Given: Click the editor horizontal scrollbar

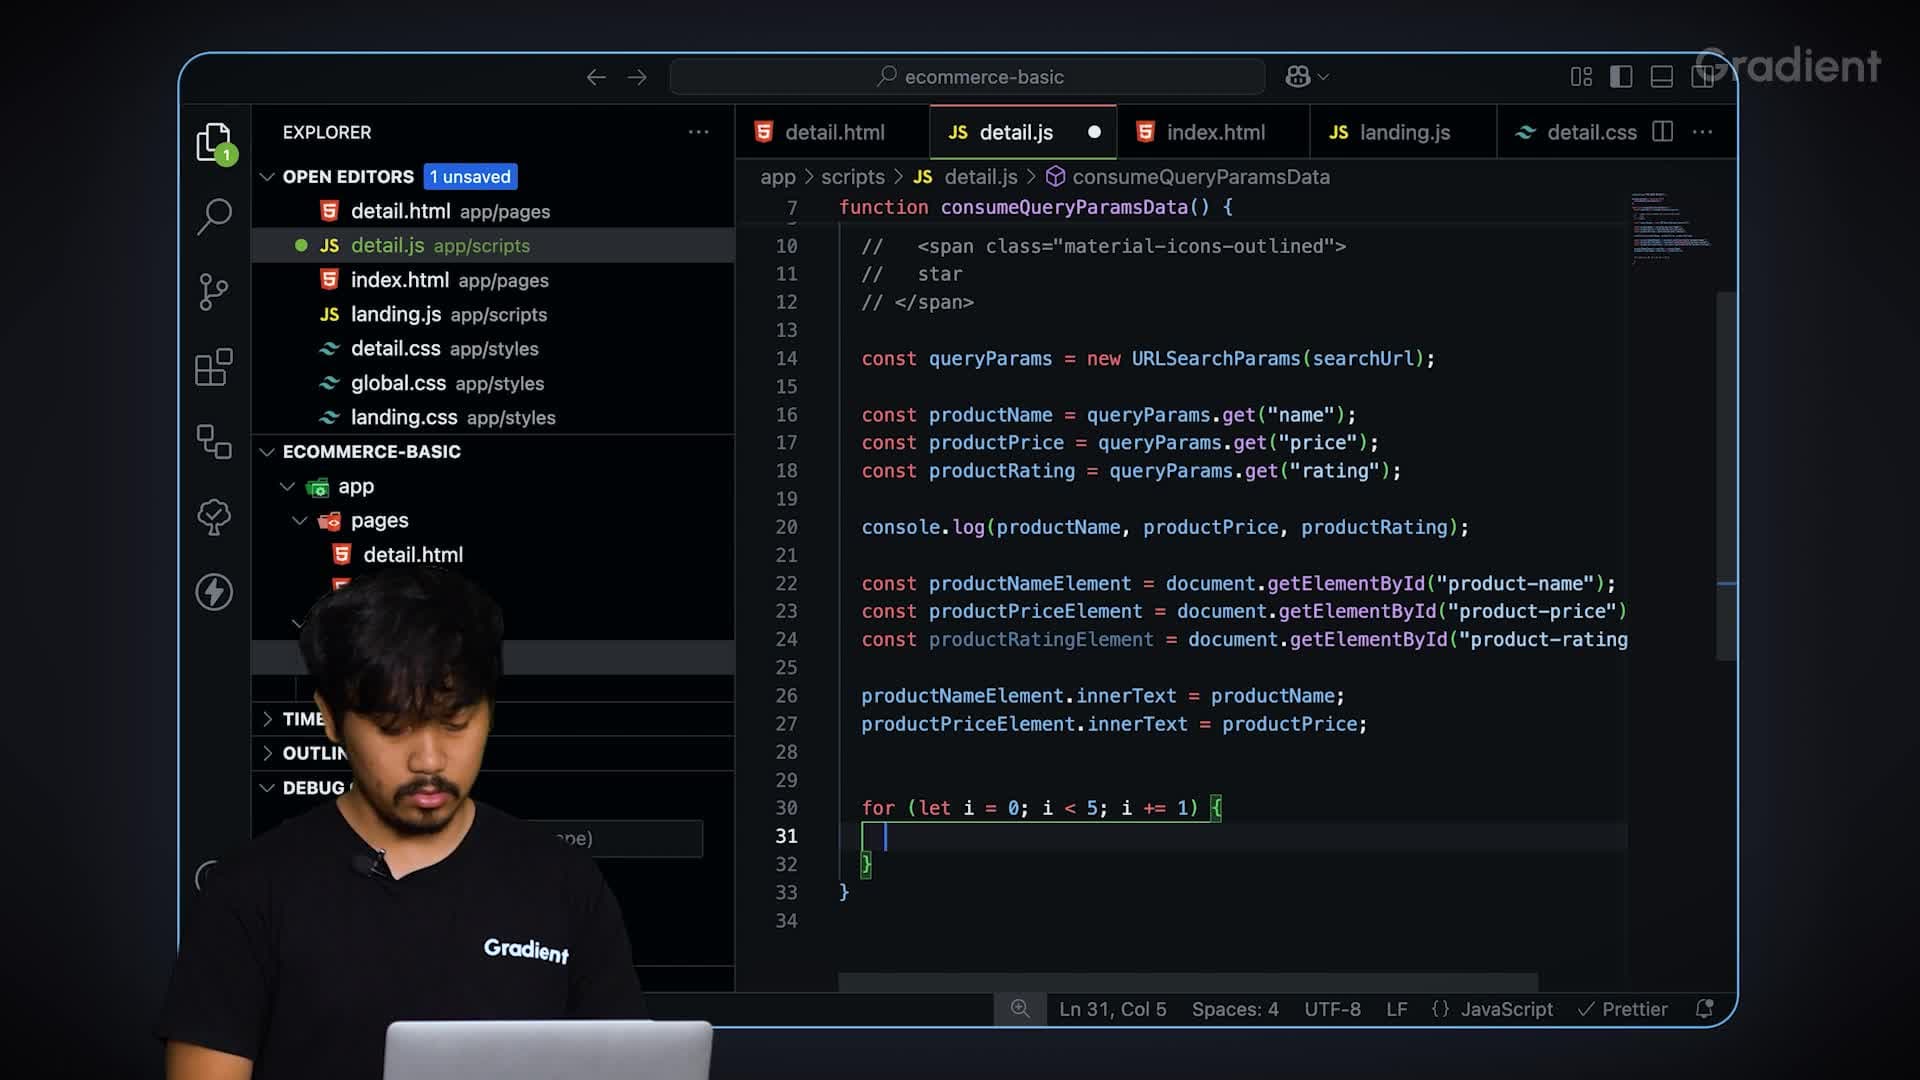Looking at the screenshot, I should point(1188,982).
